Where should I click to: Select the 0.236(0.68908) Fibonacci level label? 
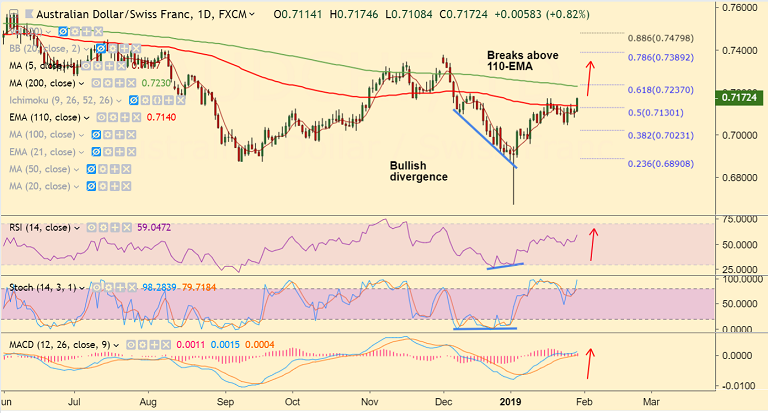click(661, 164)
